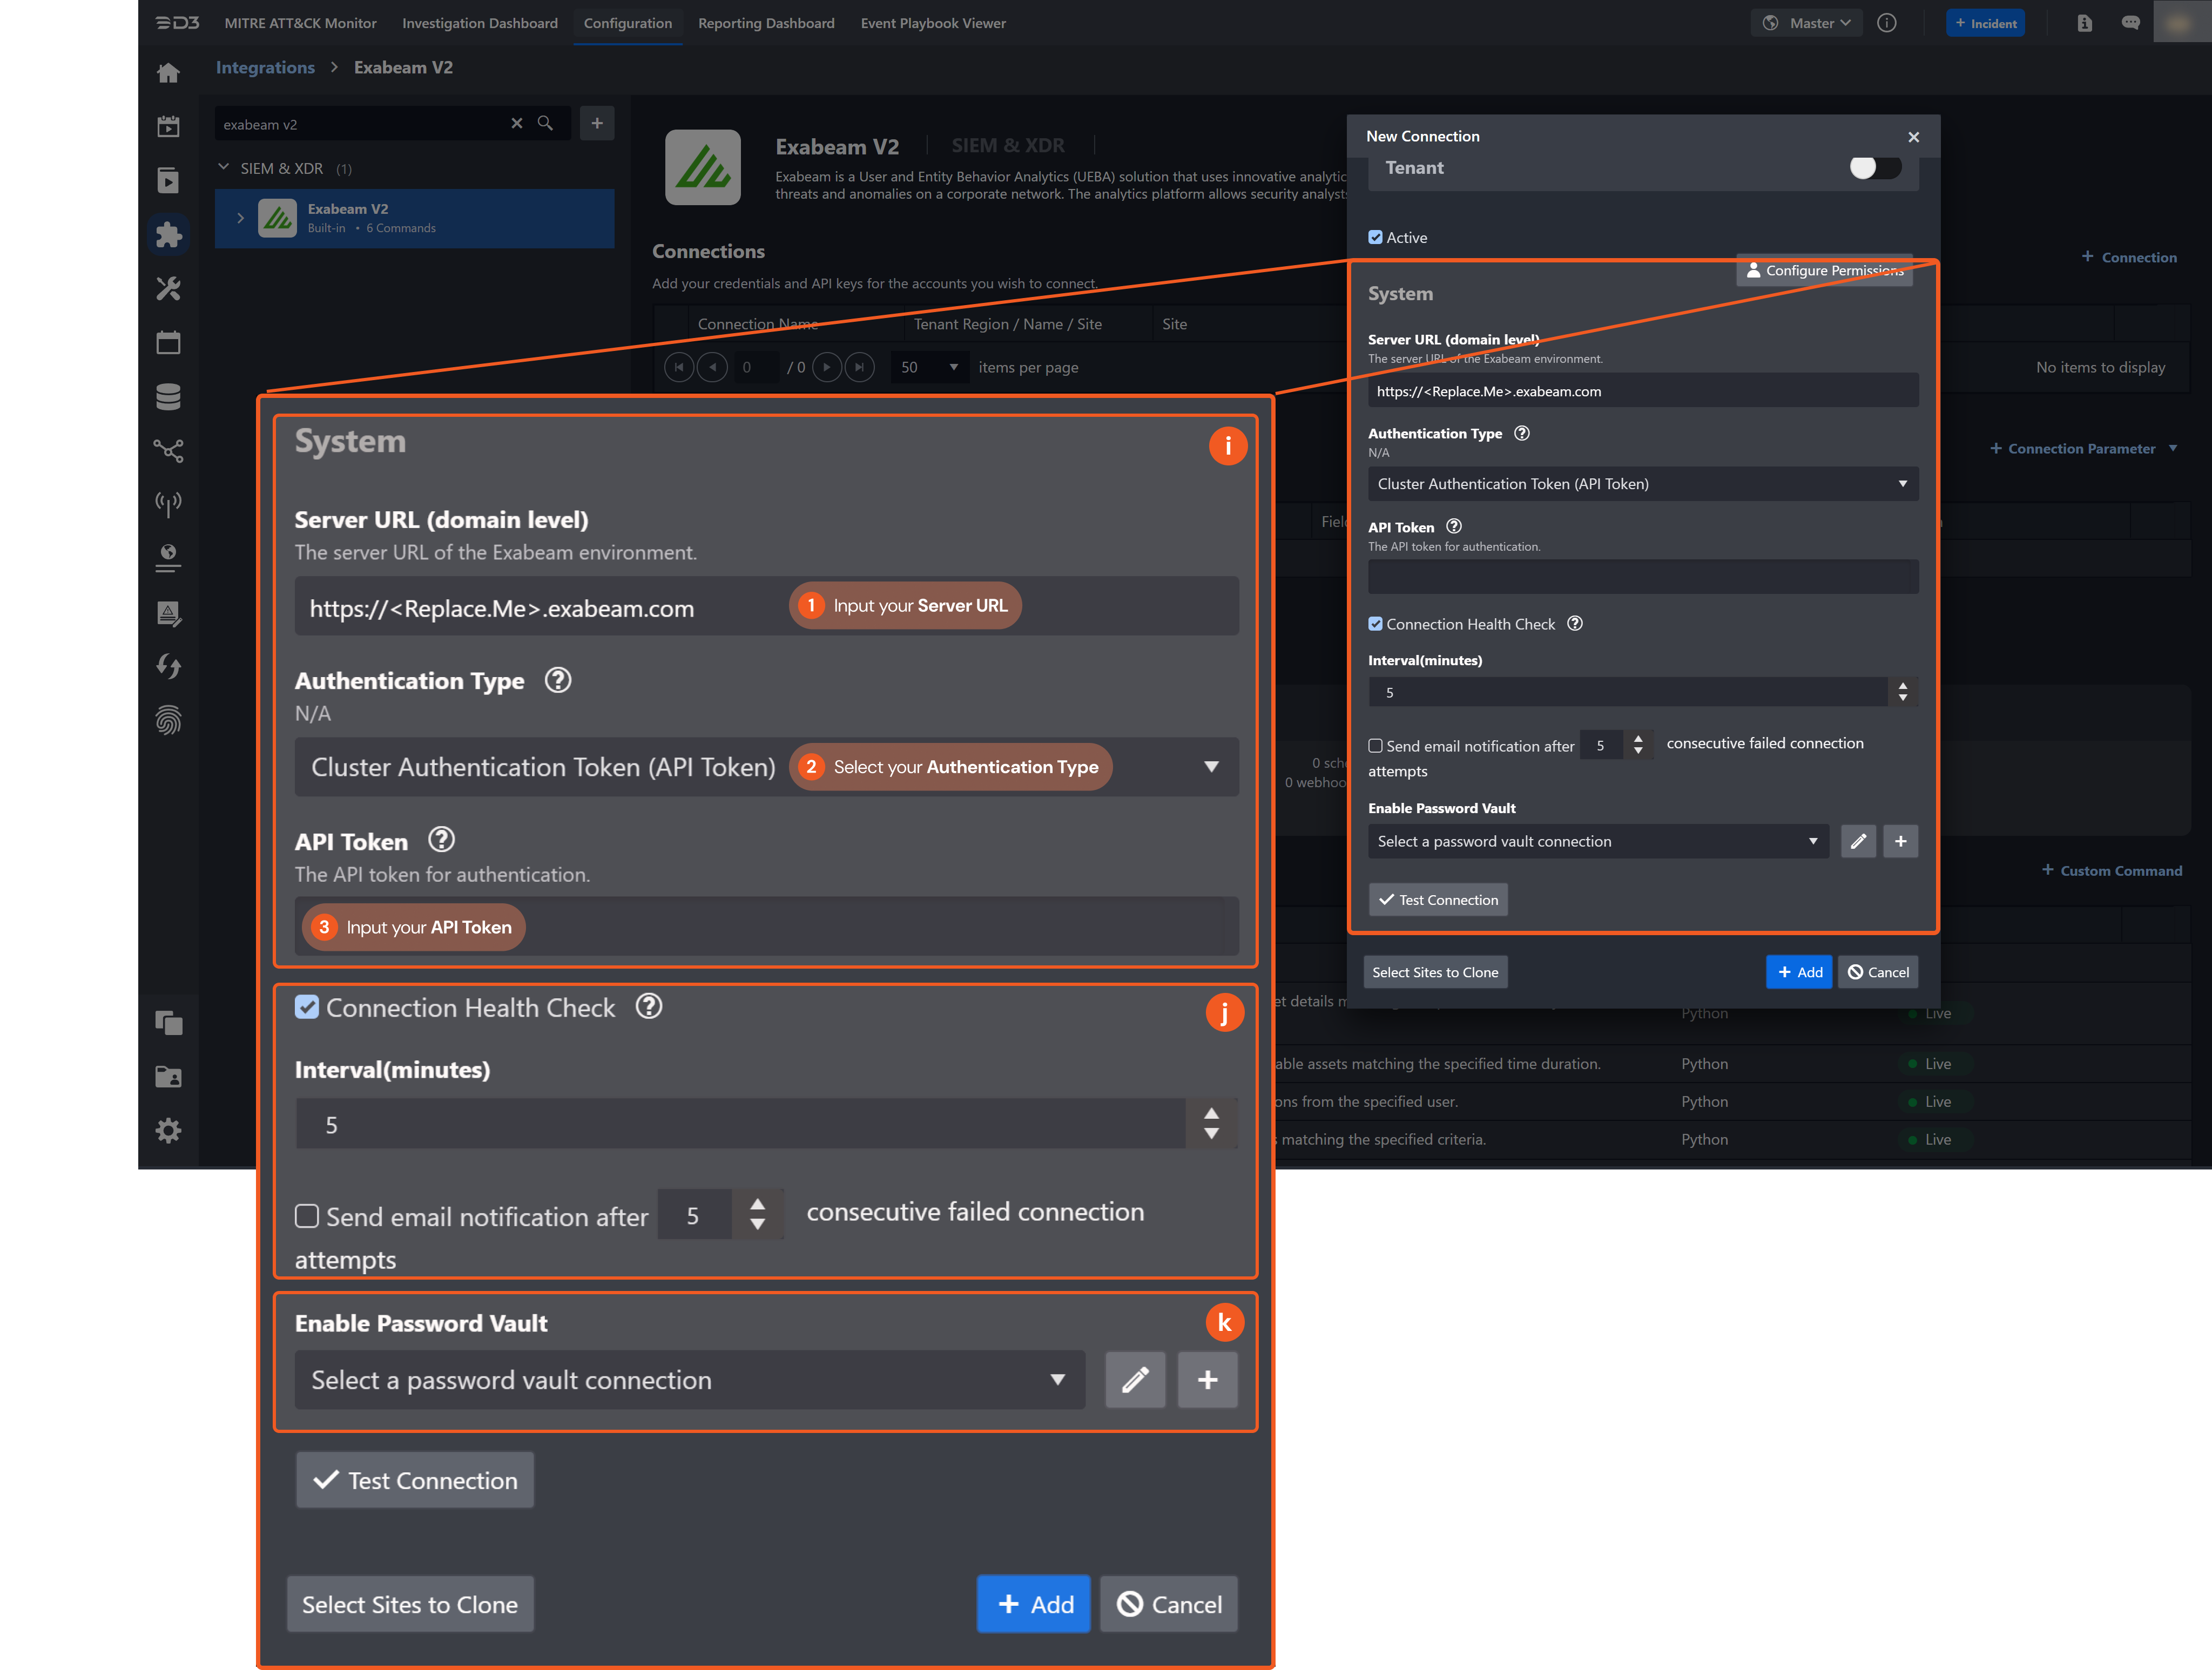Viewport: 2212px width, 1670px height.
Task: Click the fingerprint icon in sidebar
Action: pyautogui.click(x=168, y=720)
